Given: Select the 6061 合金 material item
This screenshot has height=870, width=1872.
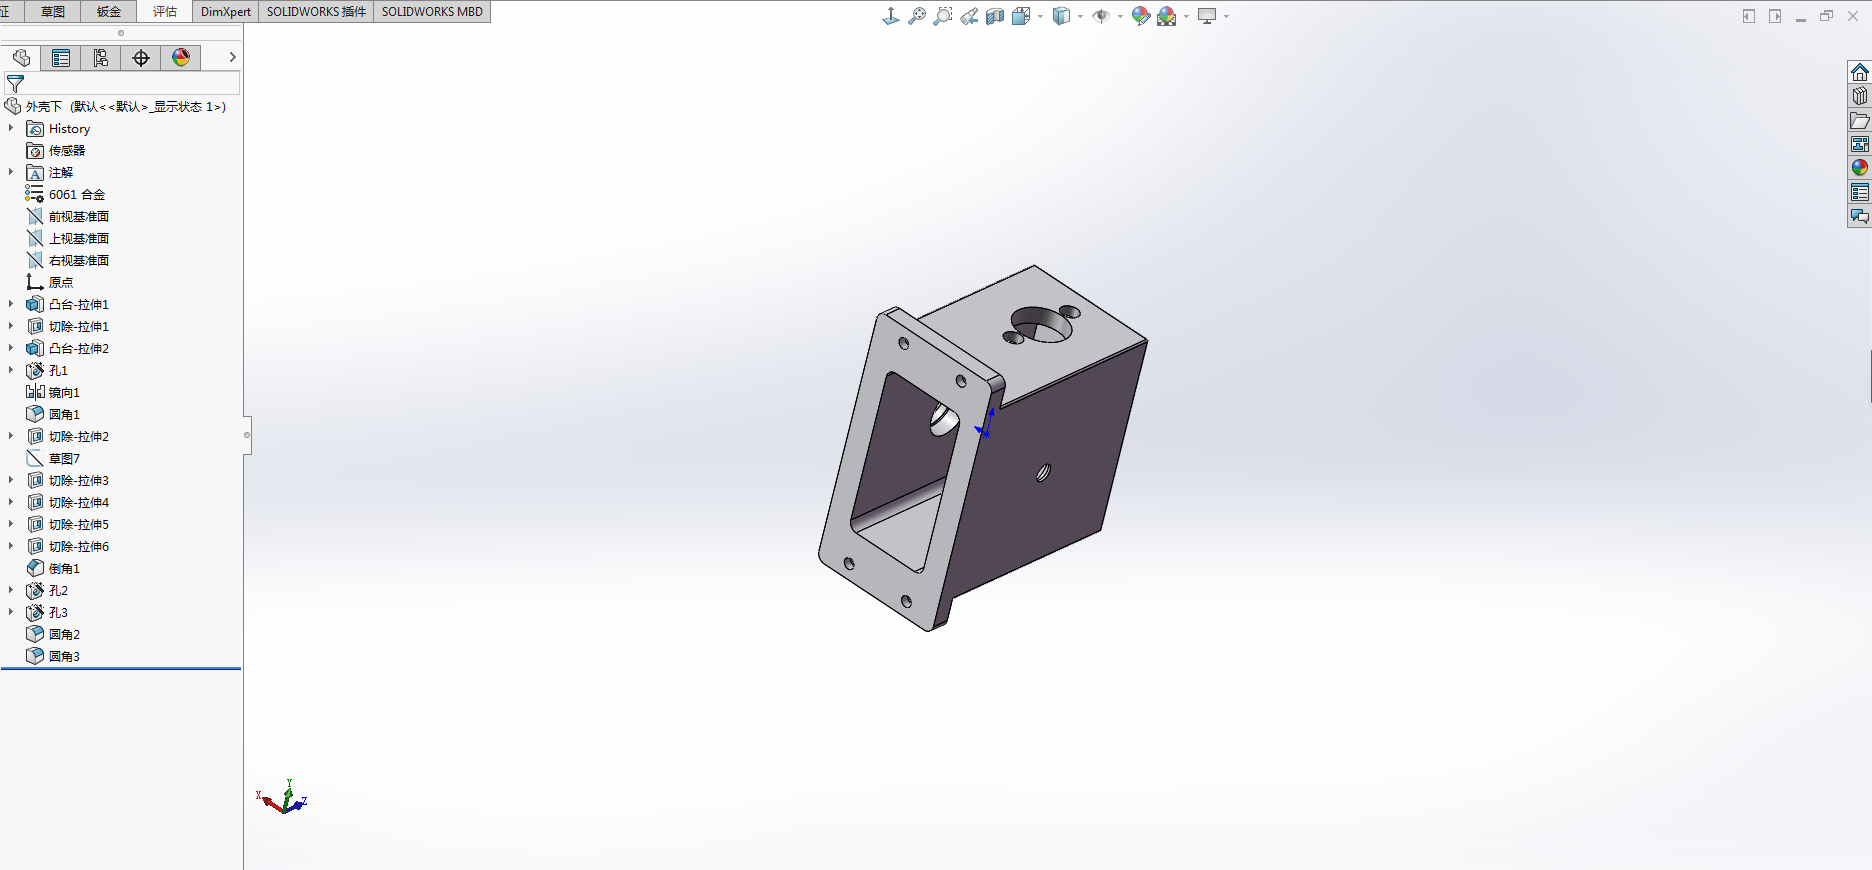Looking at the screenshot, I should (x=66, y=195).
